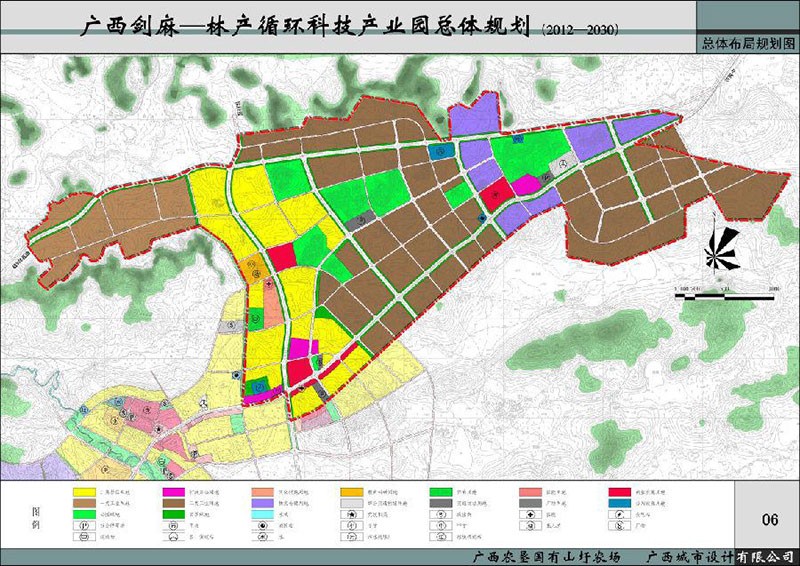
Task: Select the light gray facility block in northeast green zone
Action: (x=565, y=163)
